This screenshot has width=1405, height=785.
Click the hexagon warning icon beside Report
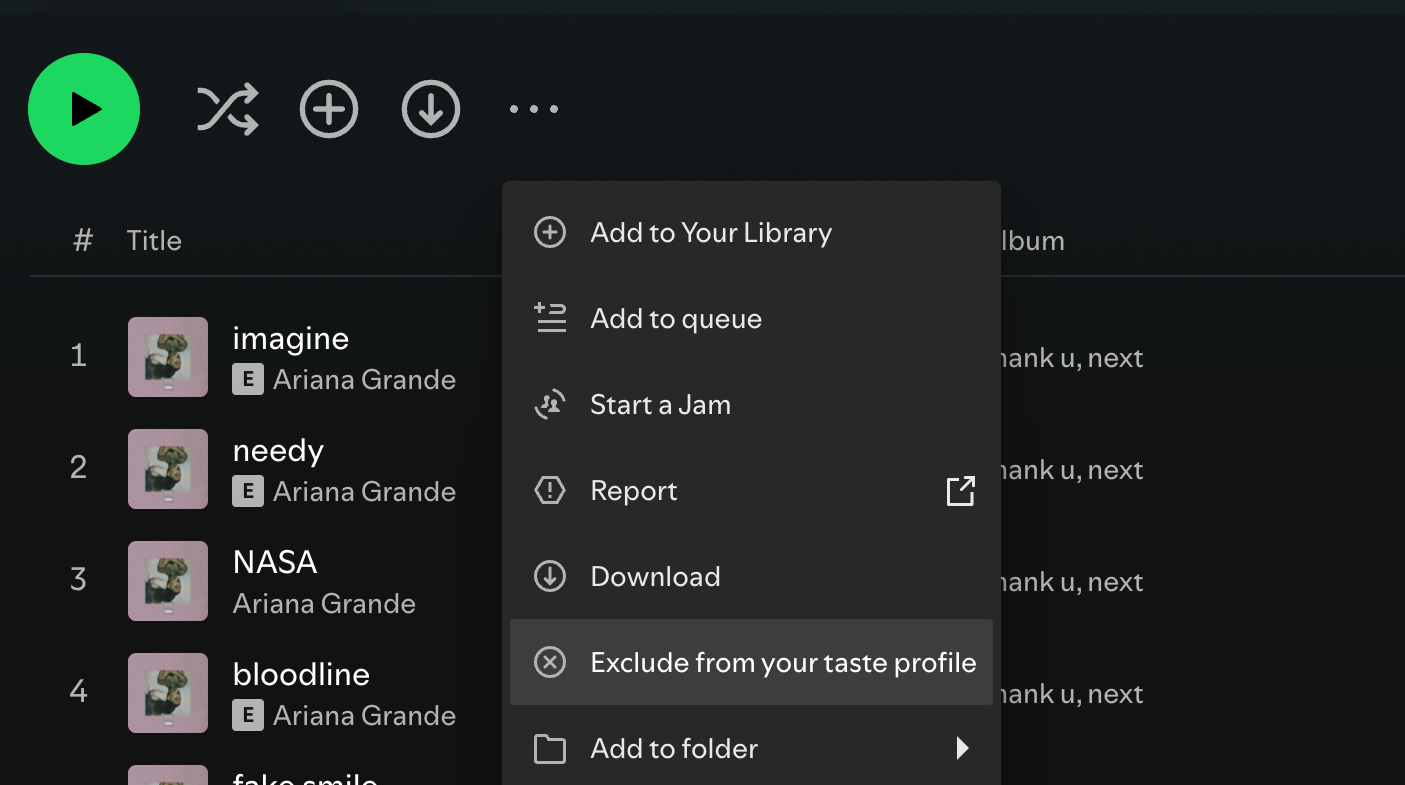pyautogui.click(x=550, y=491)
